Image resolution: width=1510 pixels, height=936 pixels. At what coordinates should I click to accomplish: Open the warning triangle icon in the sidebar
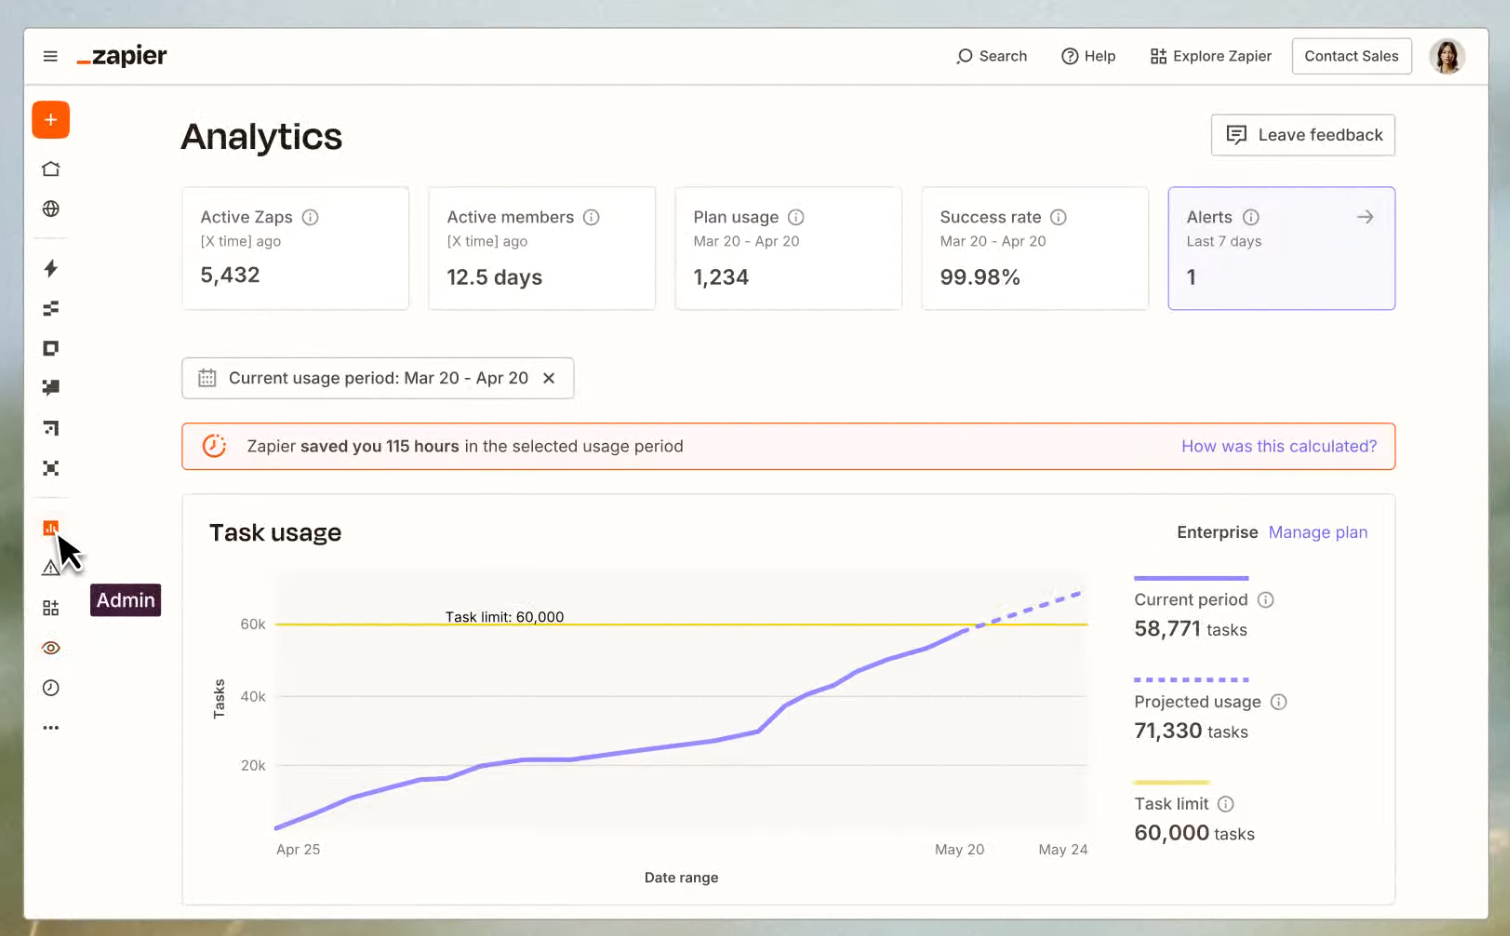pyautogui.click(x=51, y=568)
